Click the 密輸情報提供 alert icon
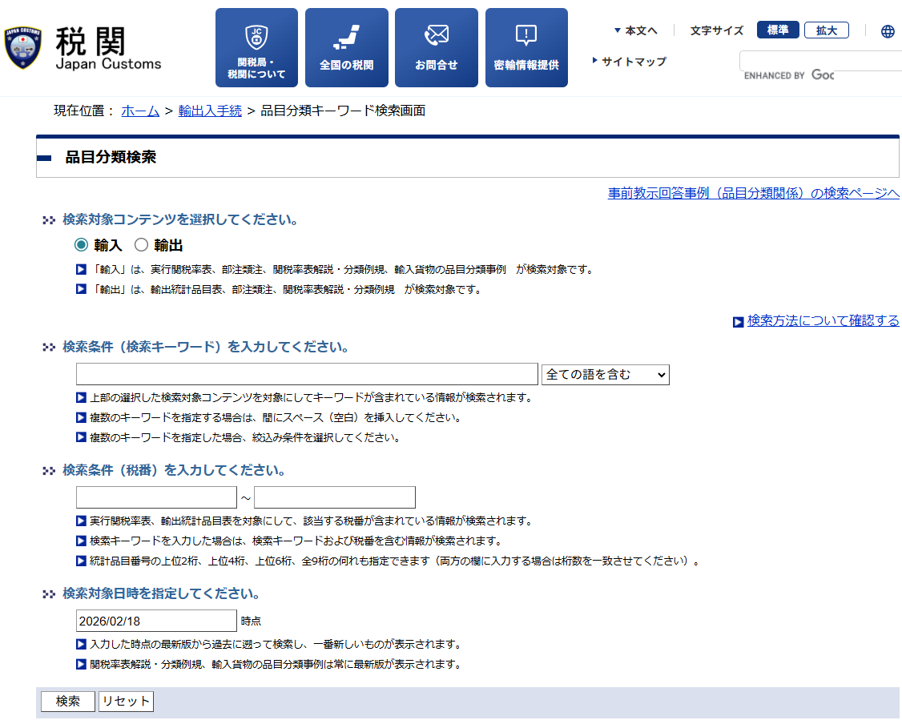This screenshot has width=902, height=720. coord(526,47)
